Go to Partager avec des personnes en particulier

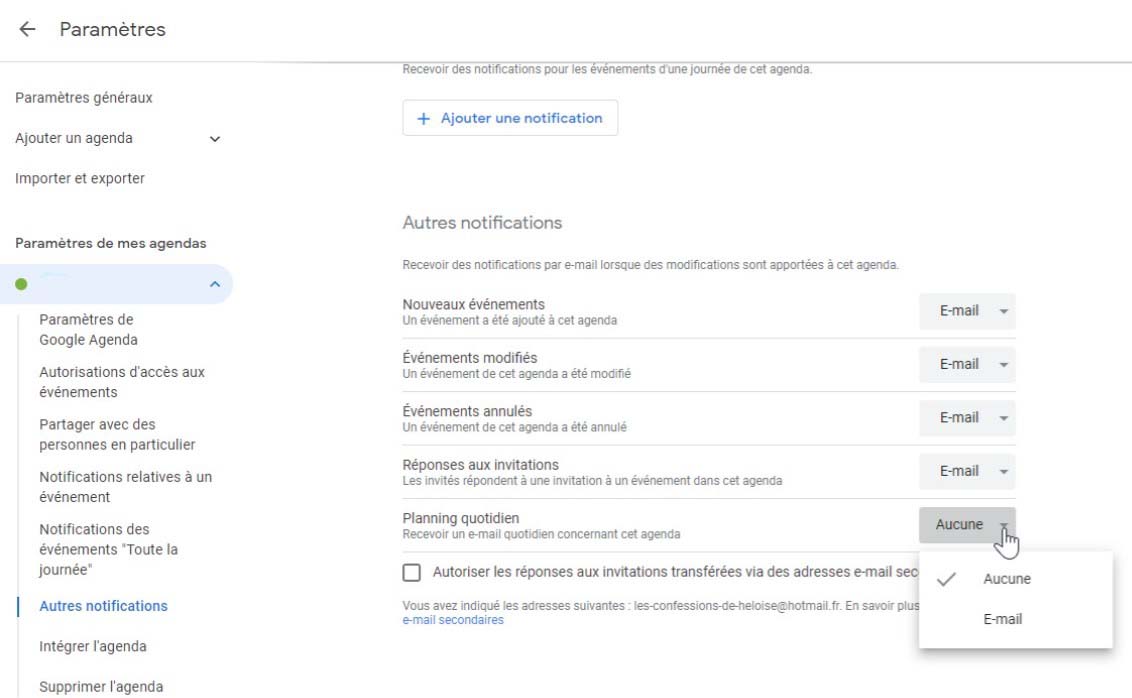(x=117, y=435)
